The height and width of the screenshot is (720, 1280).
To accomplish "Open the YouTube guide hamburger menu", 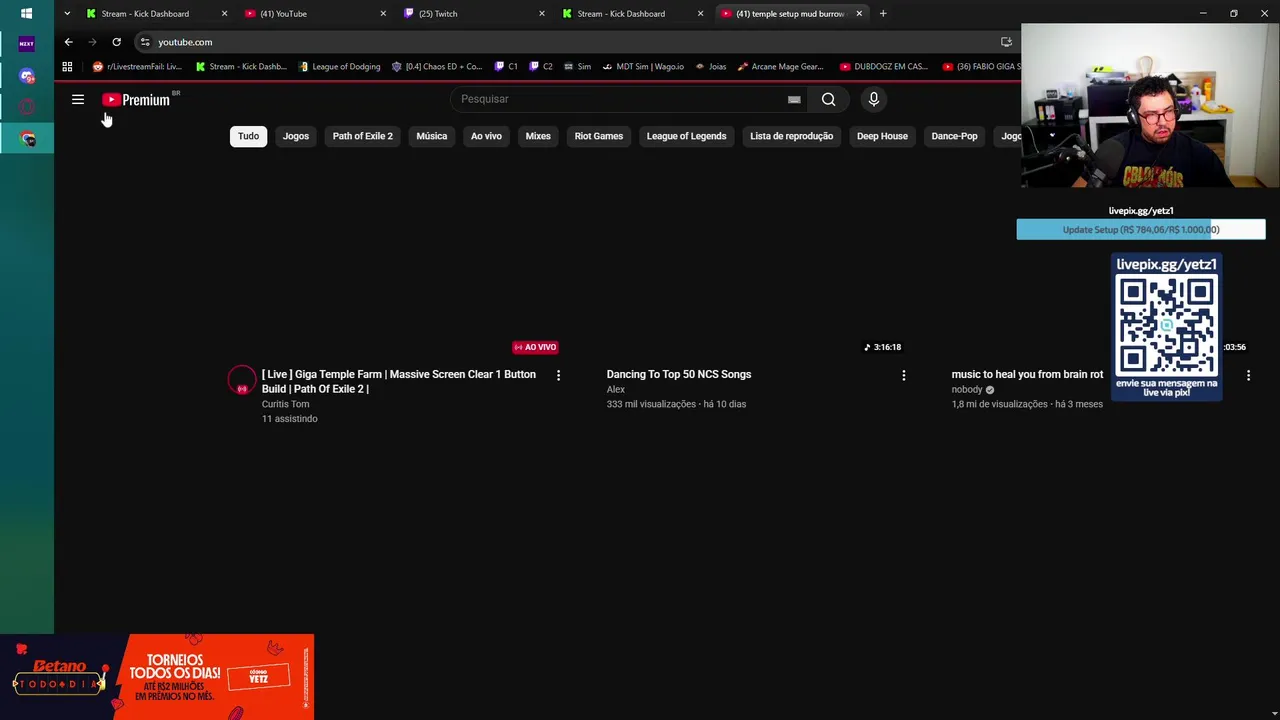I will point(78,99).
